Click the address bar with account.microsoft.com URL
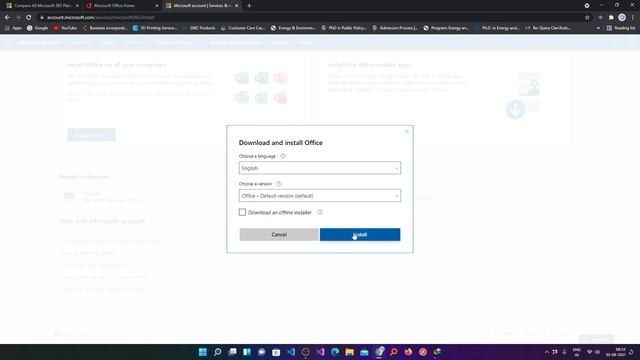 pos(310,18)
